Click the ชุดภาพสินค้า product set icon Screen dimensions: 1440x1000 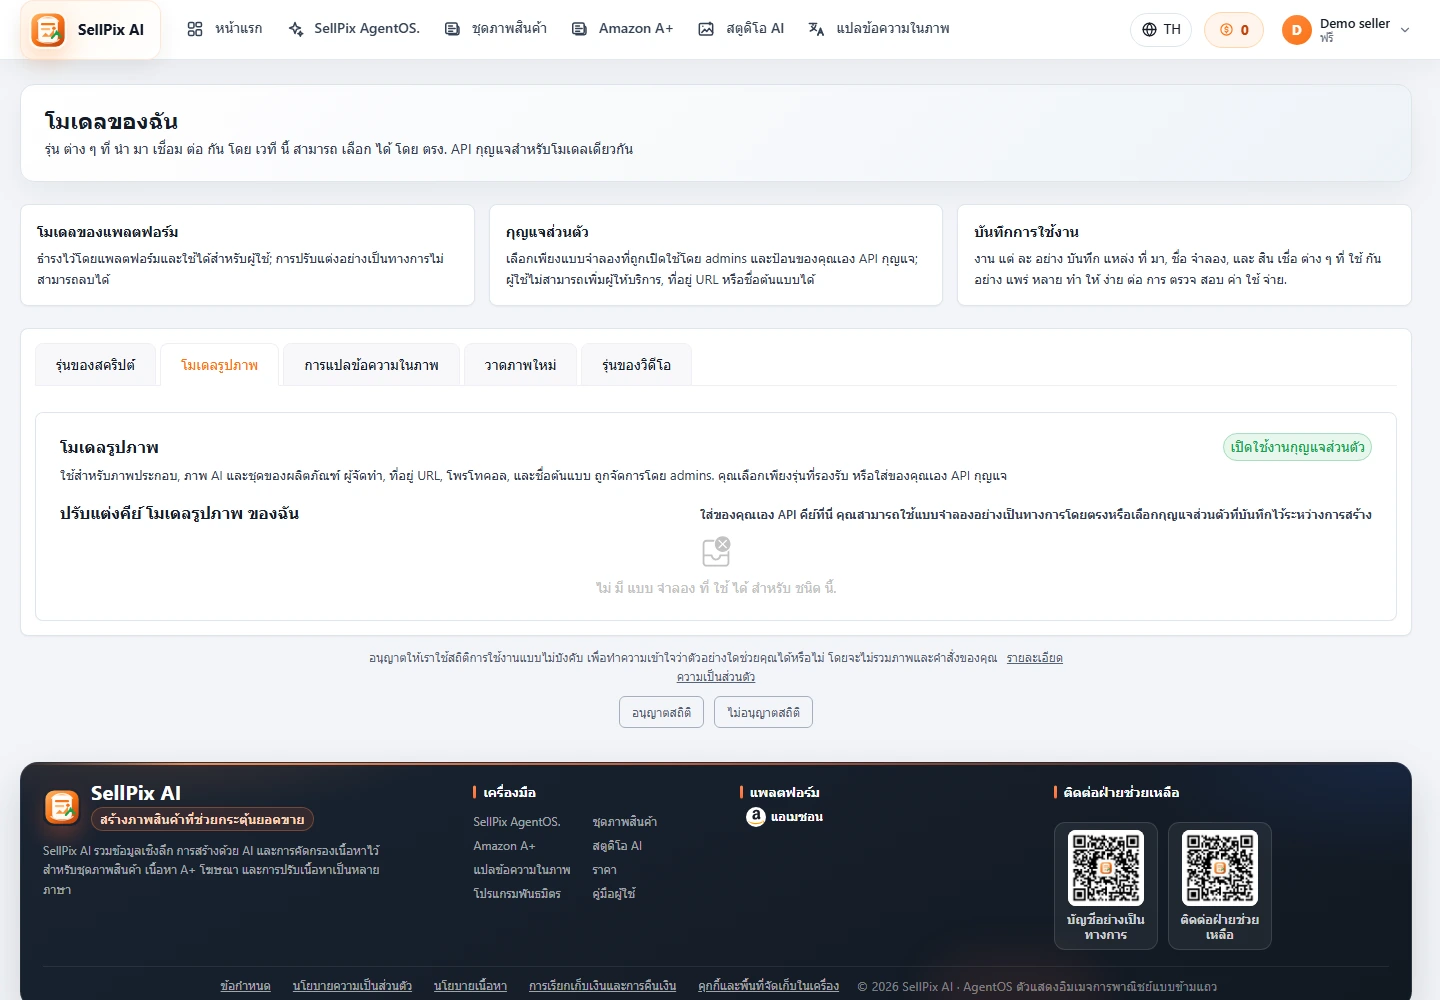[x=453, y=29]
